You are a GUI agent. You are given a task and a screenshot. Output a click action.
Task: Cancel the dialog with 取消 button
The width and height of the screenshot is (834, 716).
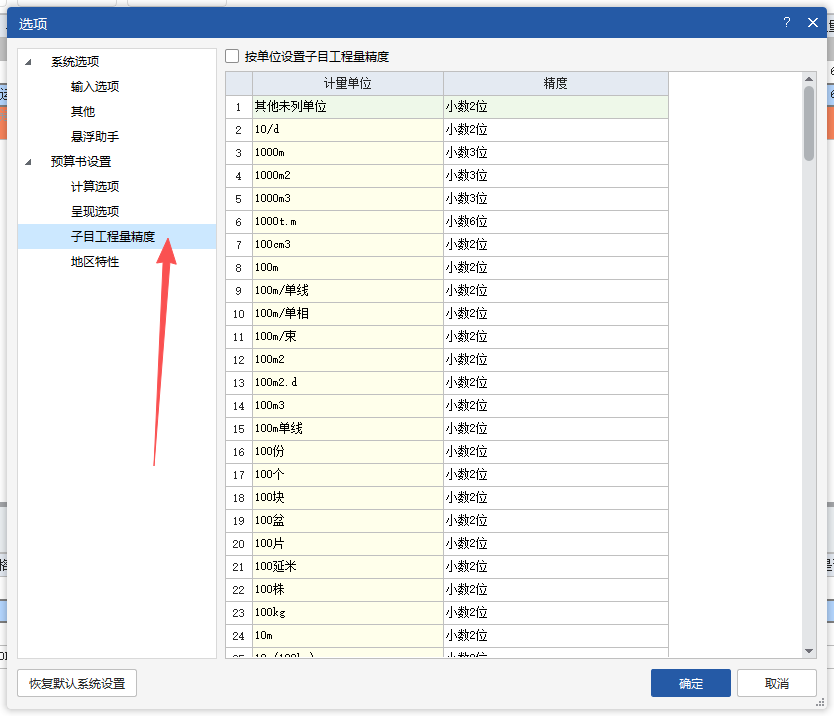777,683
